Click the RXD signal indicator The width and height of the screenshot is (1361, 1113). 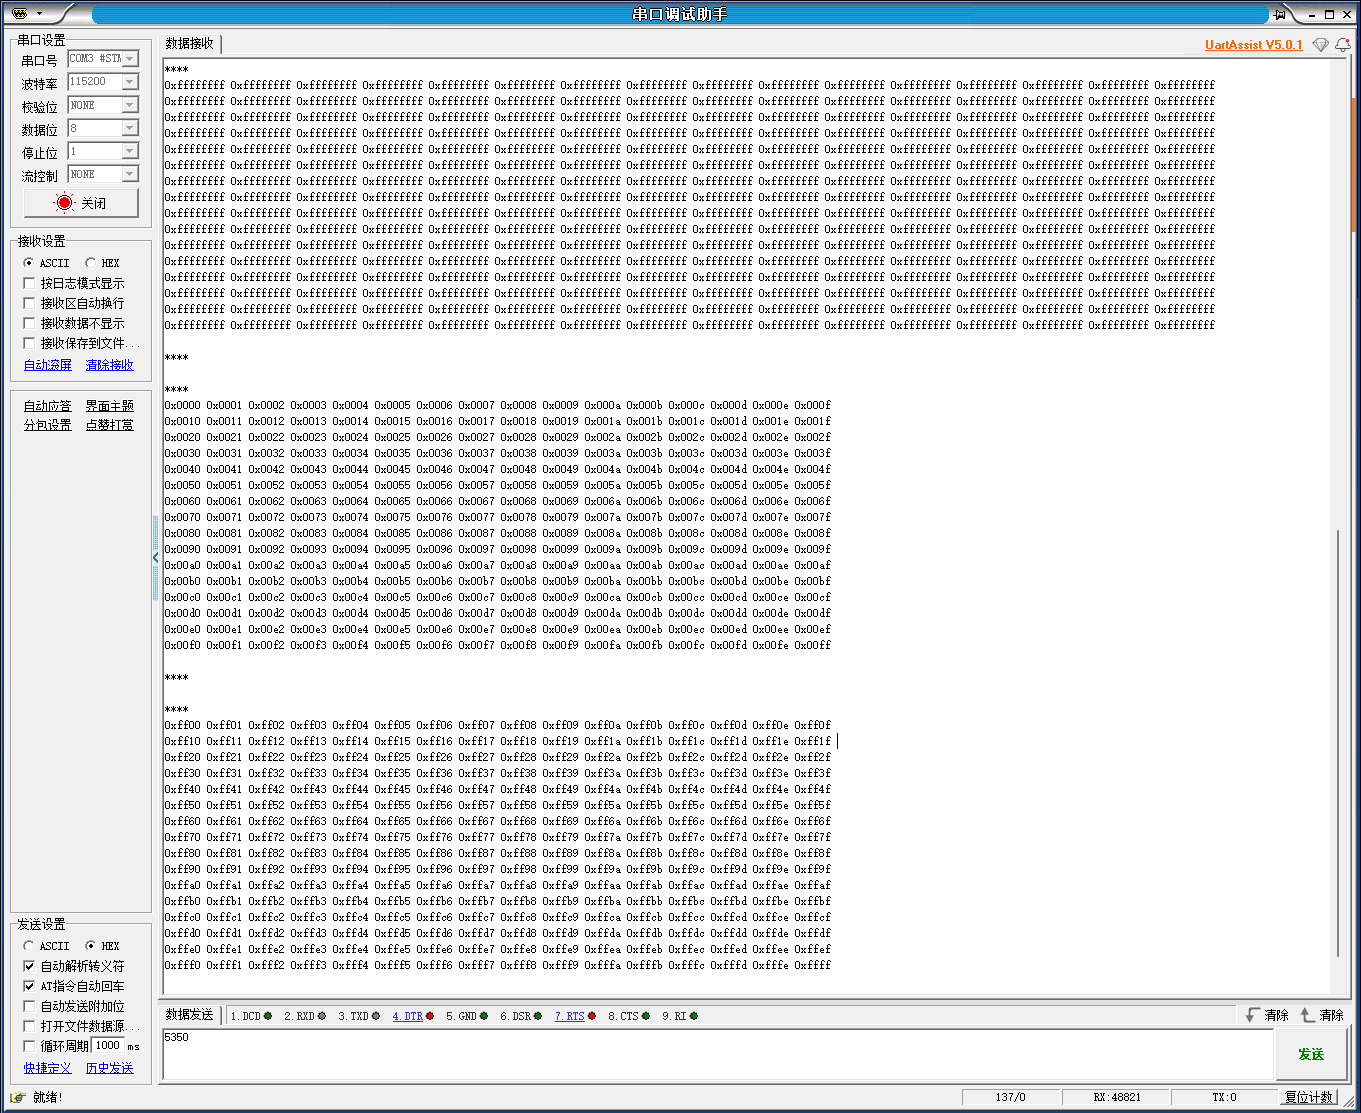(x=322, y=1016)
